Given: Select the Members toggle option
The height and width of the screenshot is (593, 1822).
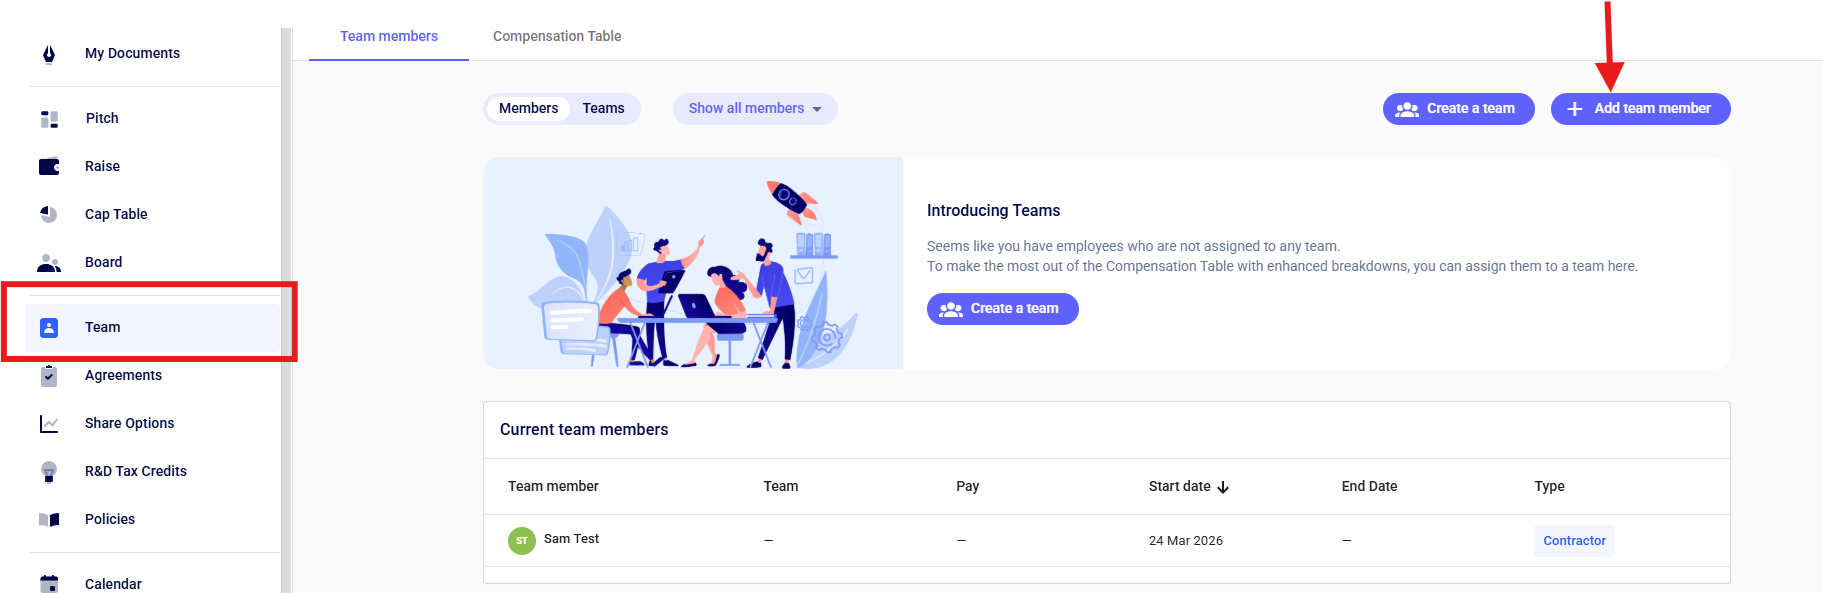Looking at the screenshot, I should click(x=528, y=109).
